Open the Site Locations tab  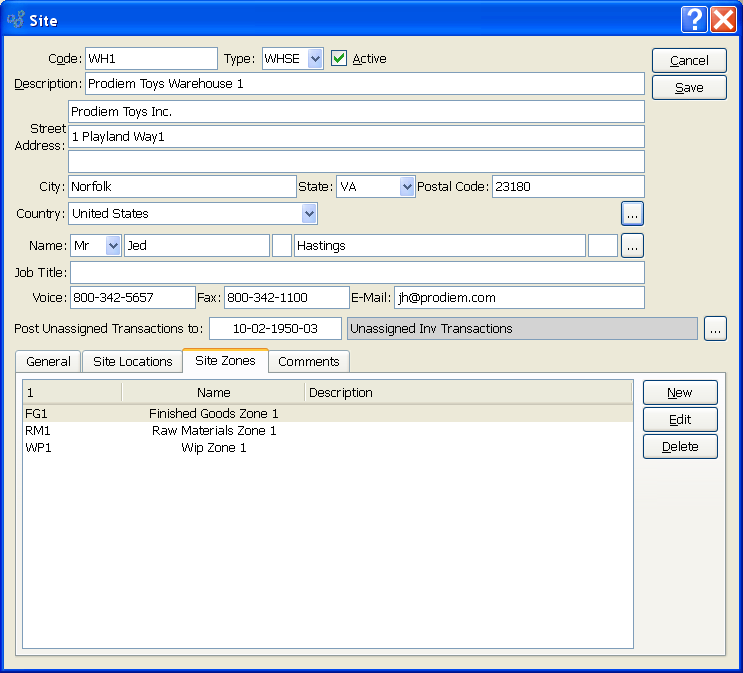(x=132, y=362)
